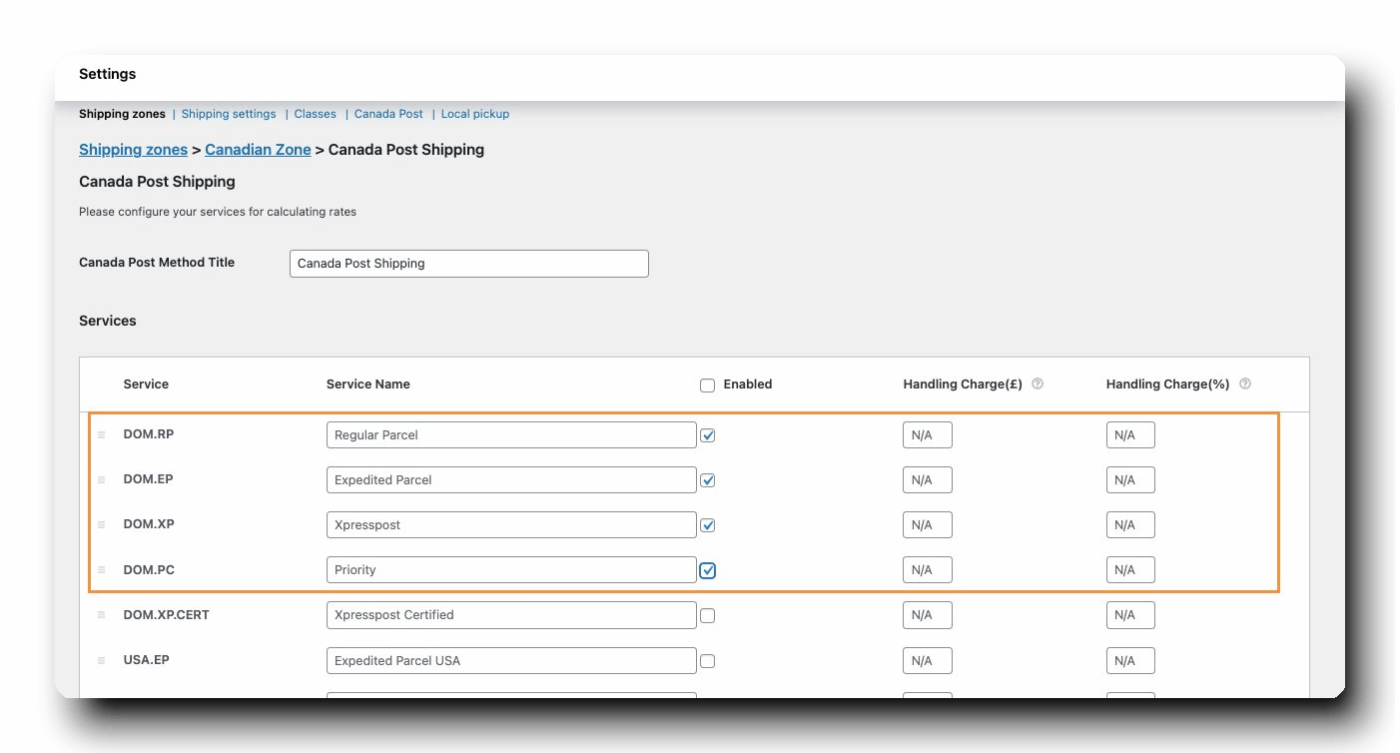Open the Shipping zones tab
The image size is (1400, 753).
coord(122,114)
